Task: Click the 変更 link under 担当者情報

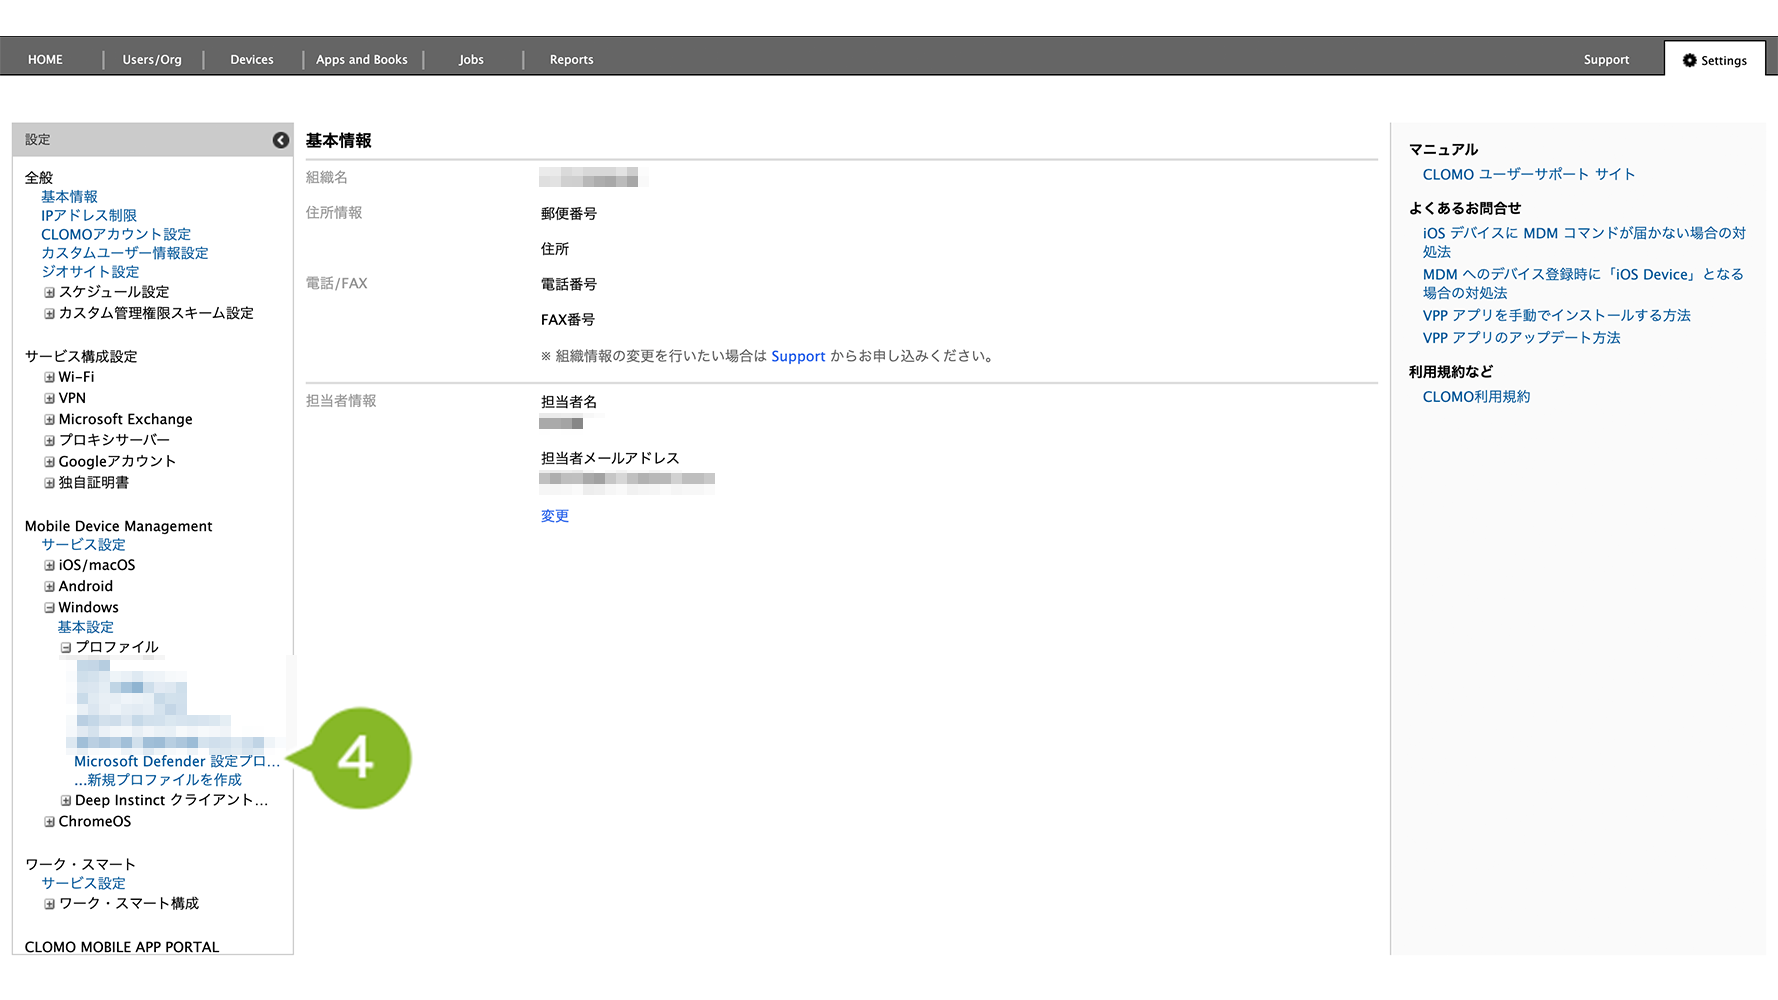Action: tap(555, 516)
